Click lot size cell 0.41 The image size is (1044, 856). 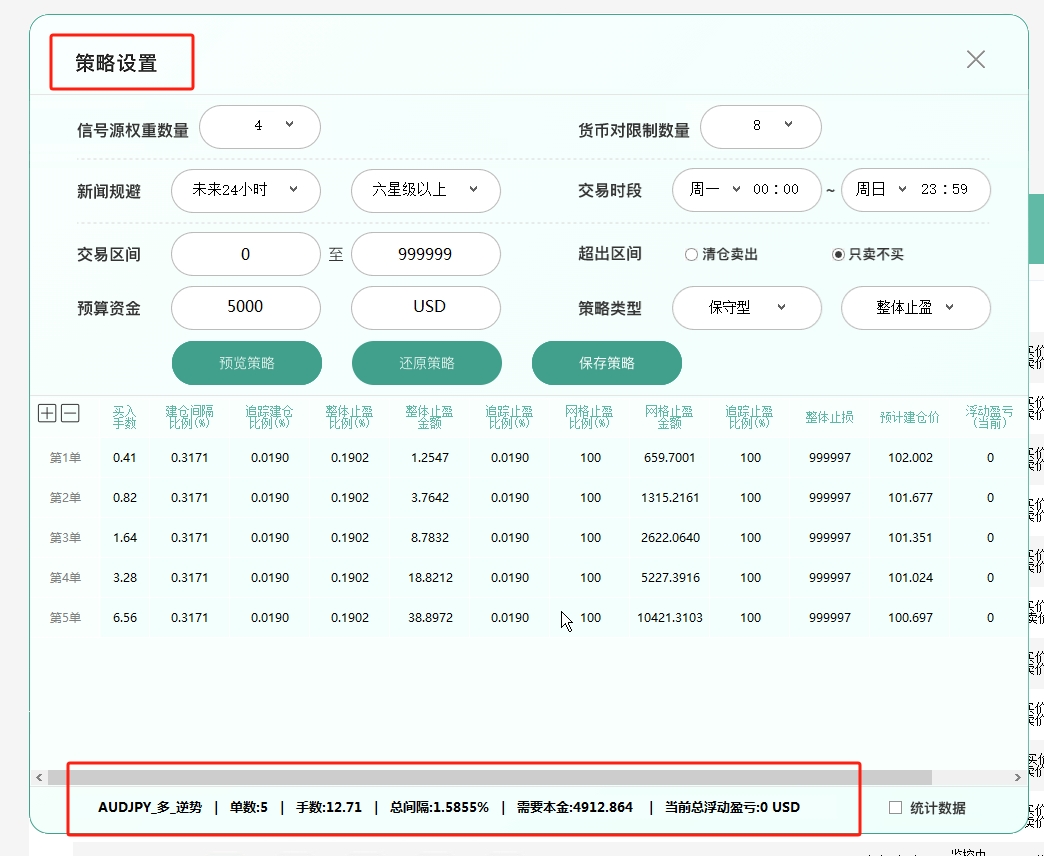(x=125, y=458)
